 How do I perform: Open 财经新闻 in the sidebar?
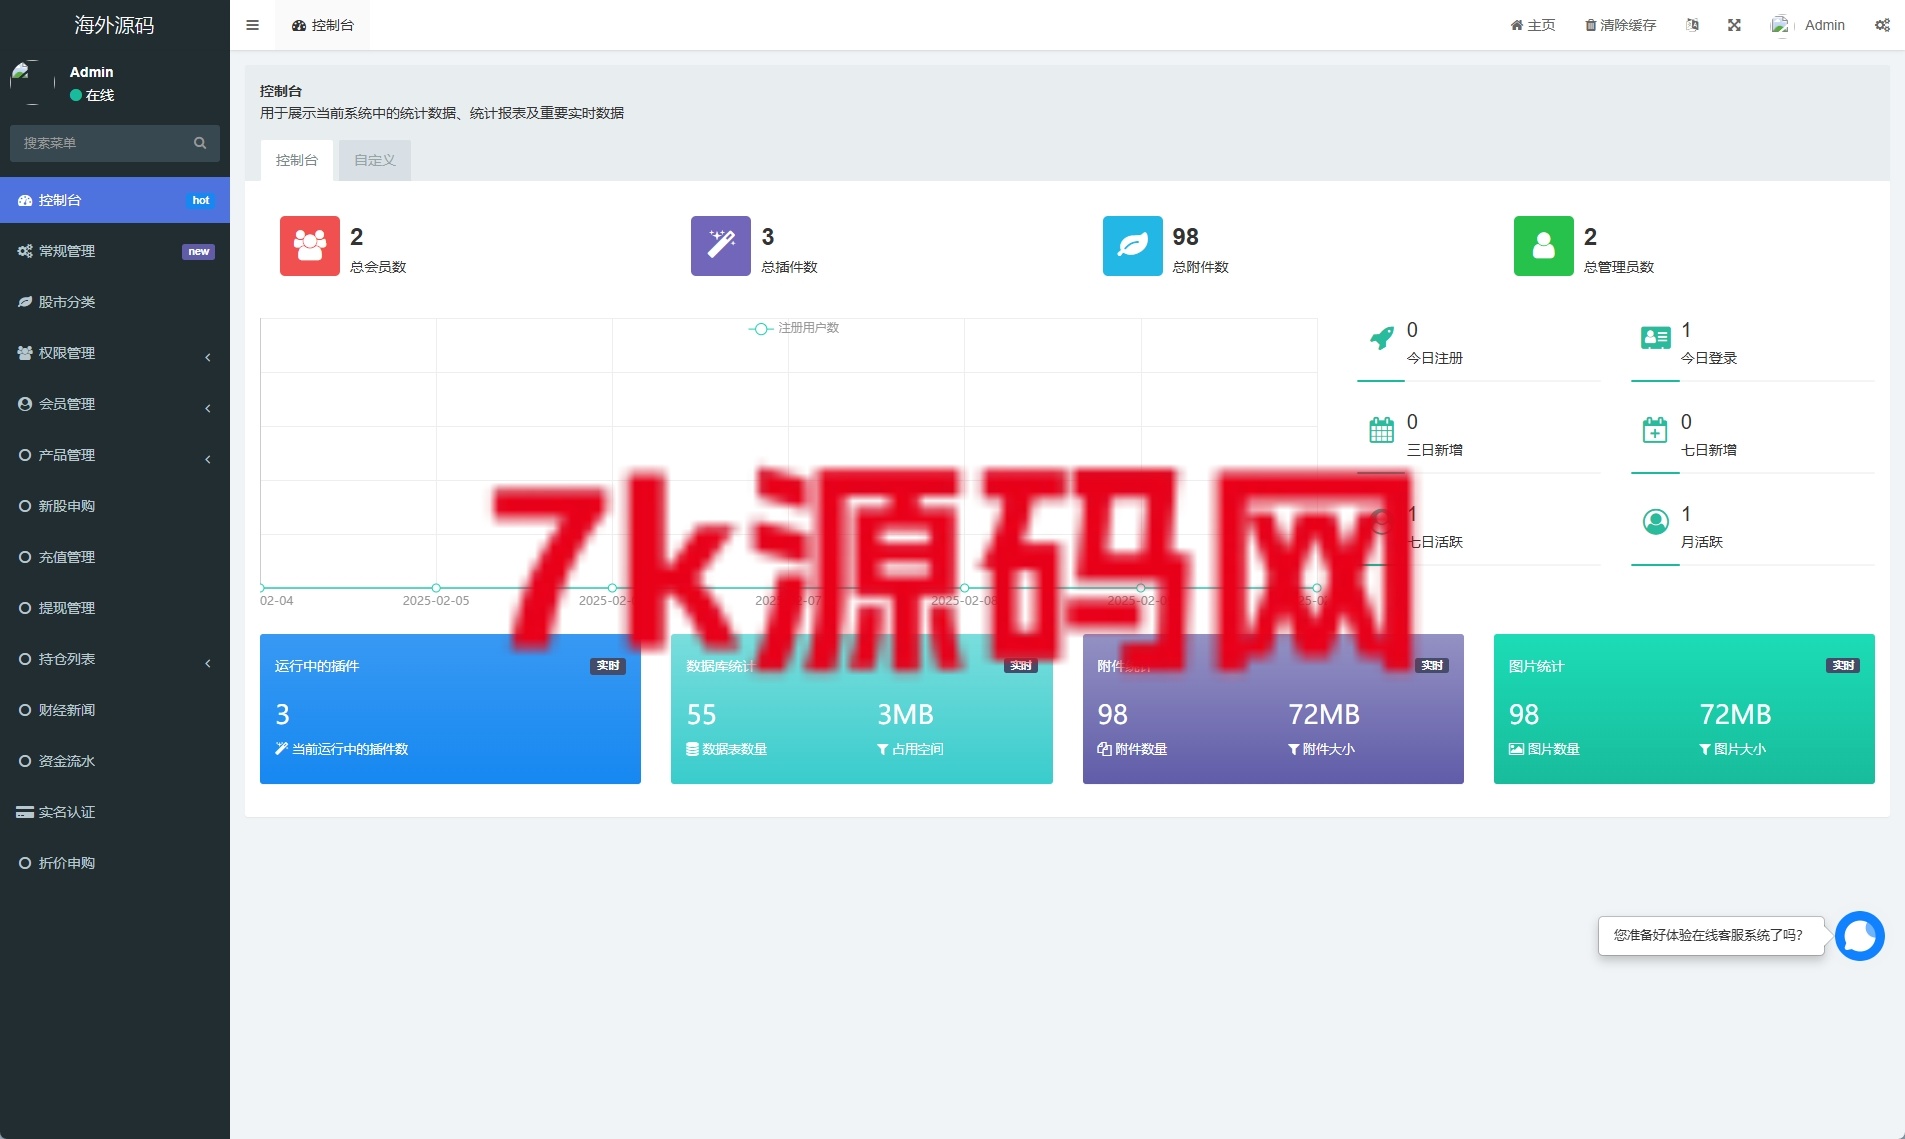[x=115, y=710]
